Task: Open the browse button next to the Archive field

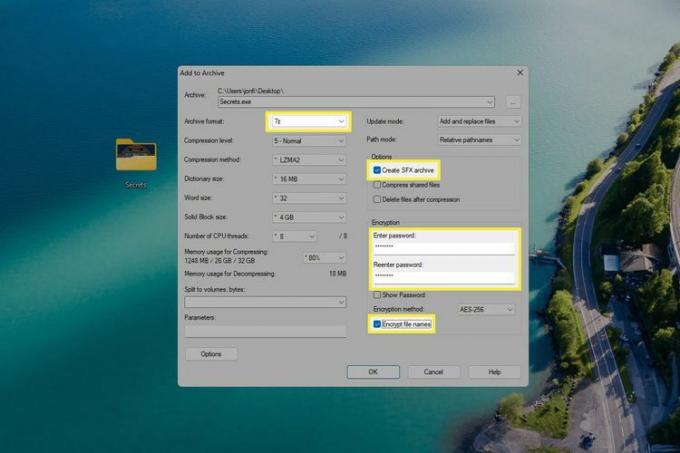Action: (x=513, y=102)
